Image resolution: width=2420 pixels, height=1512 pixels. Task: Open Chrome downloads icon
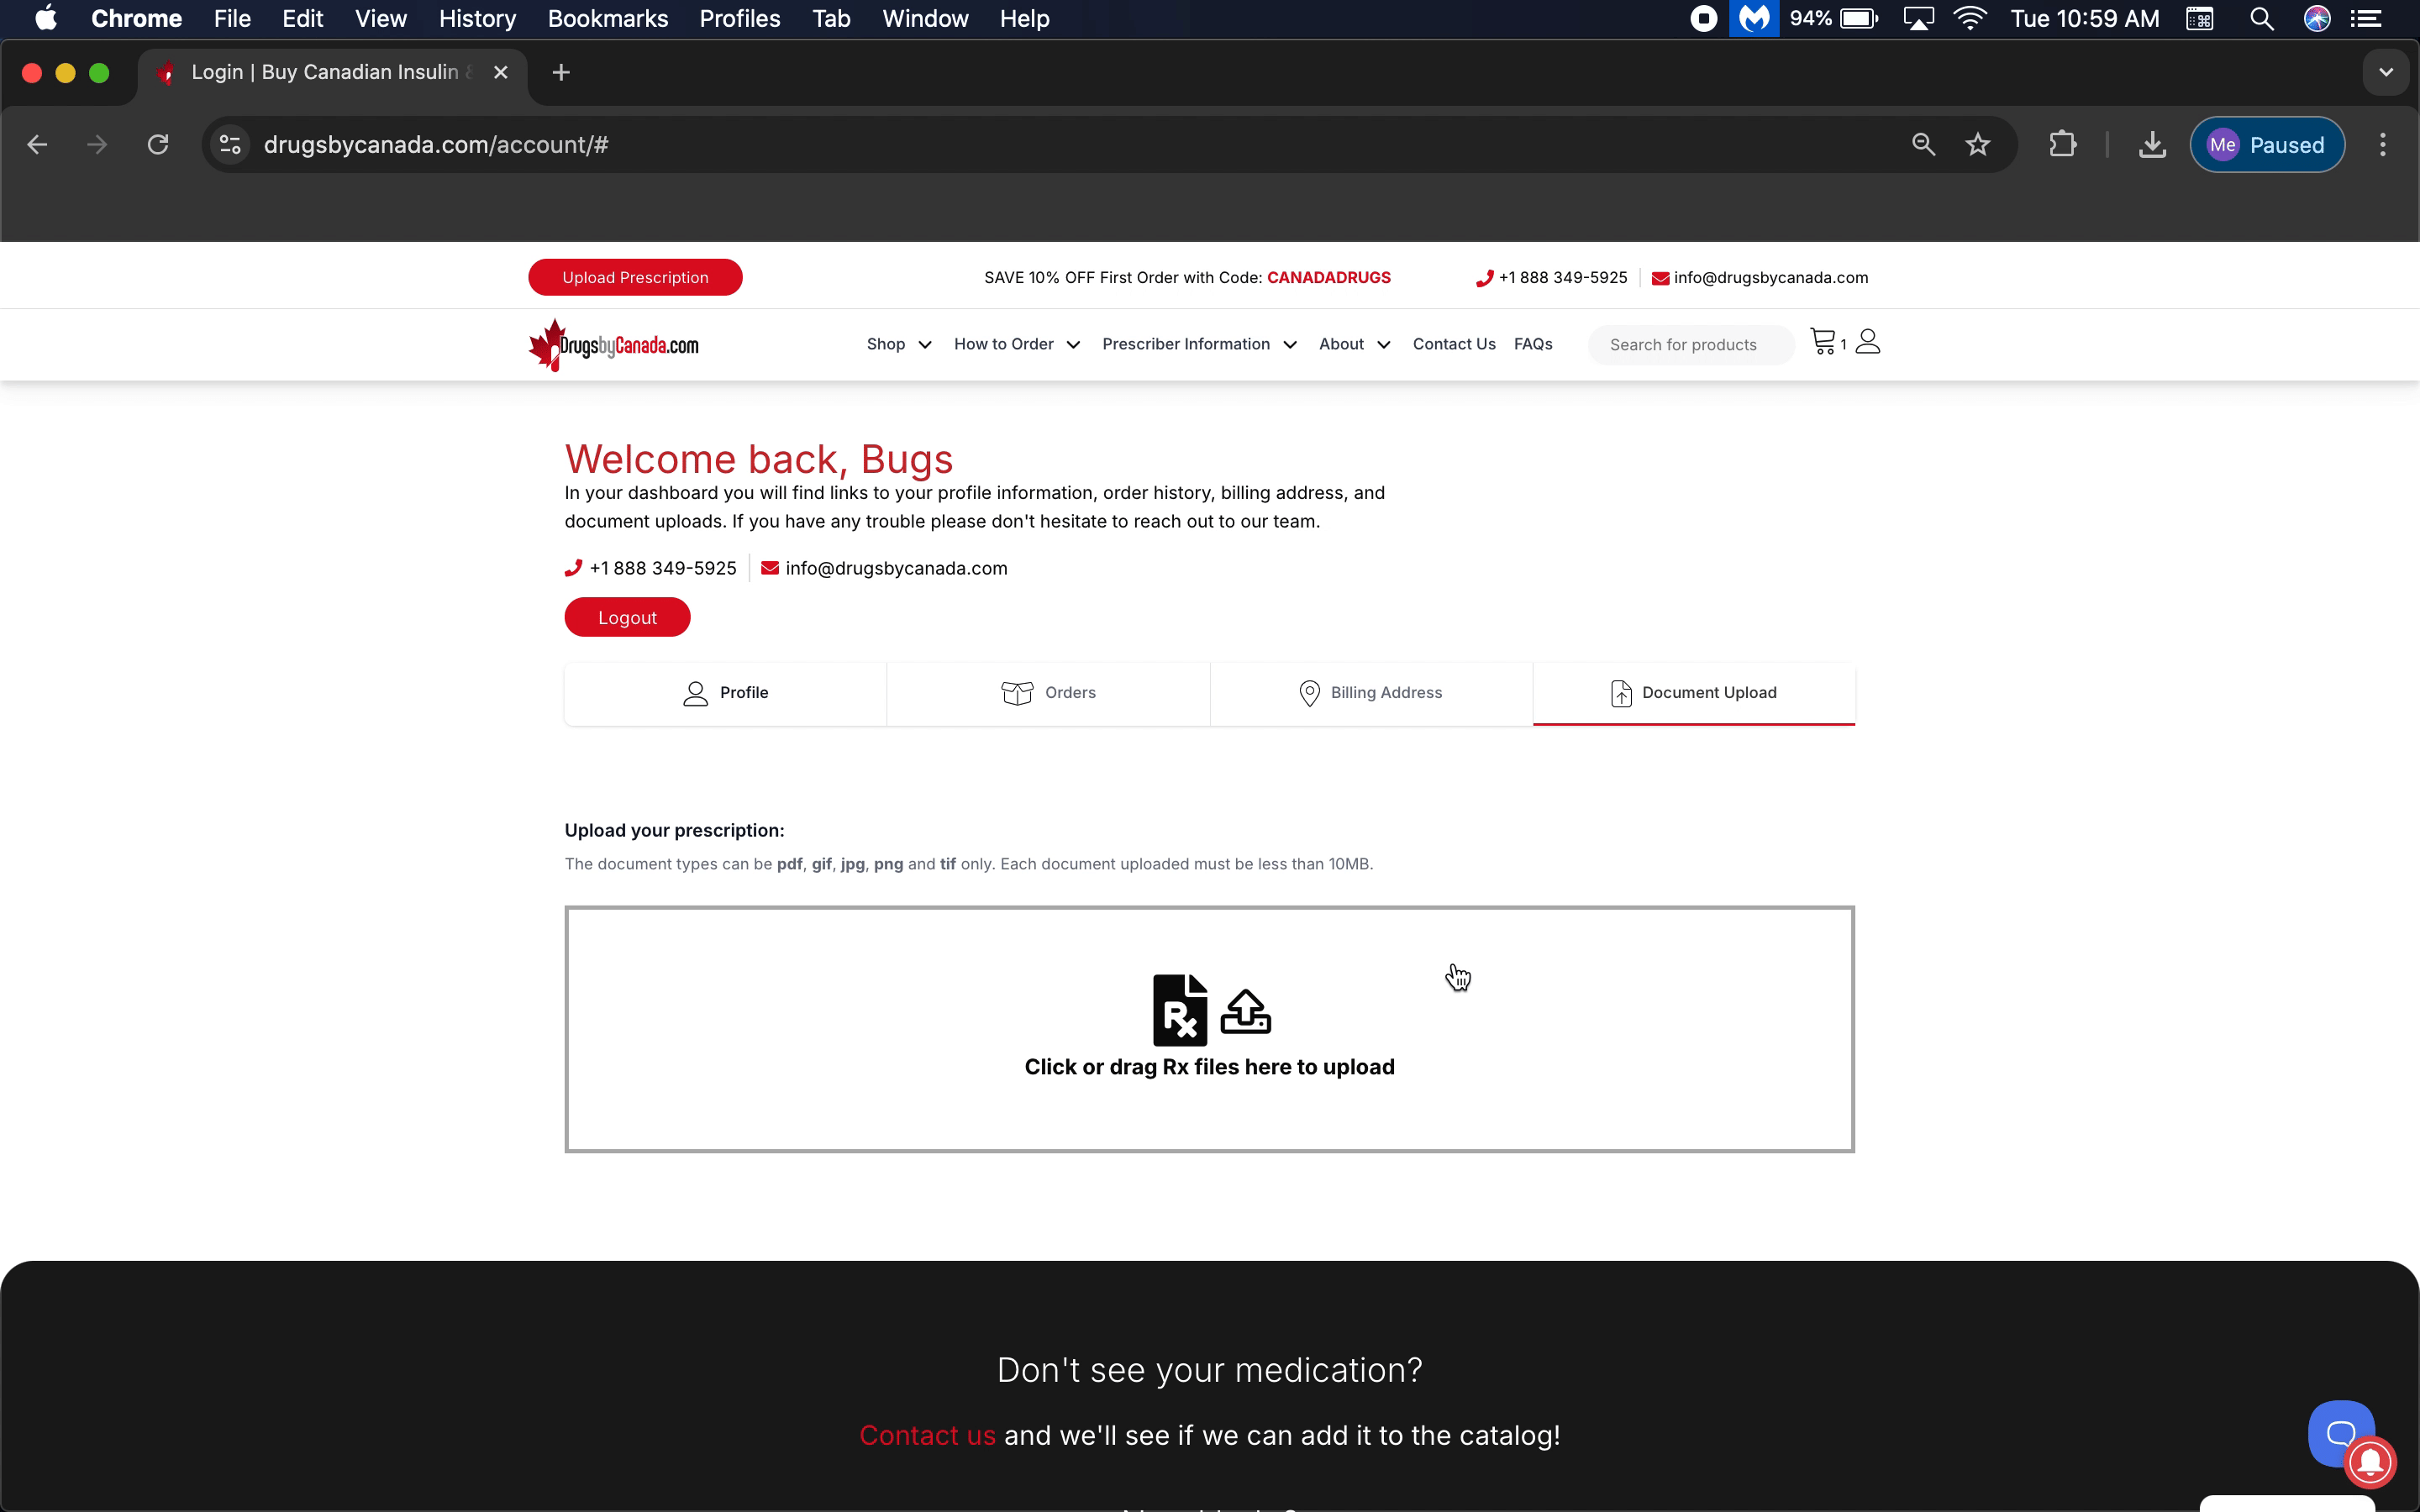(x=2152, y=145)
